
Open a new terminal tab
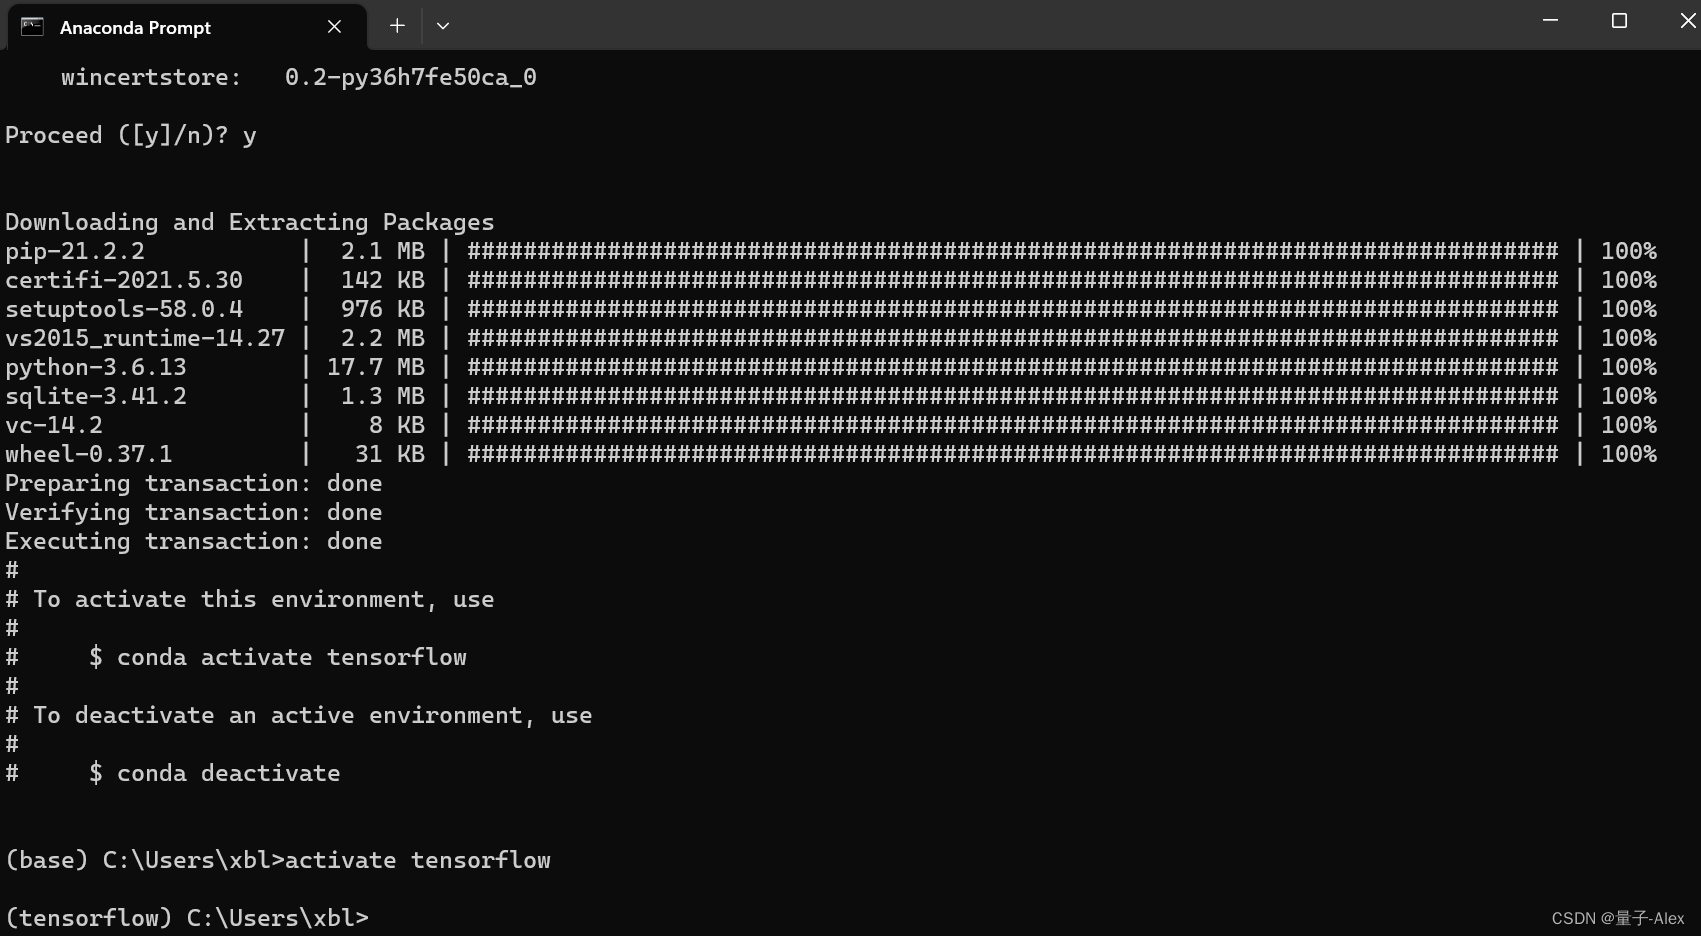coord(397,26)
